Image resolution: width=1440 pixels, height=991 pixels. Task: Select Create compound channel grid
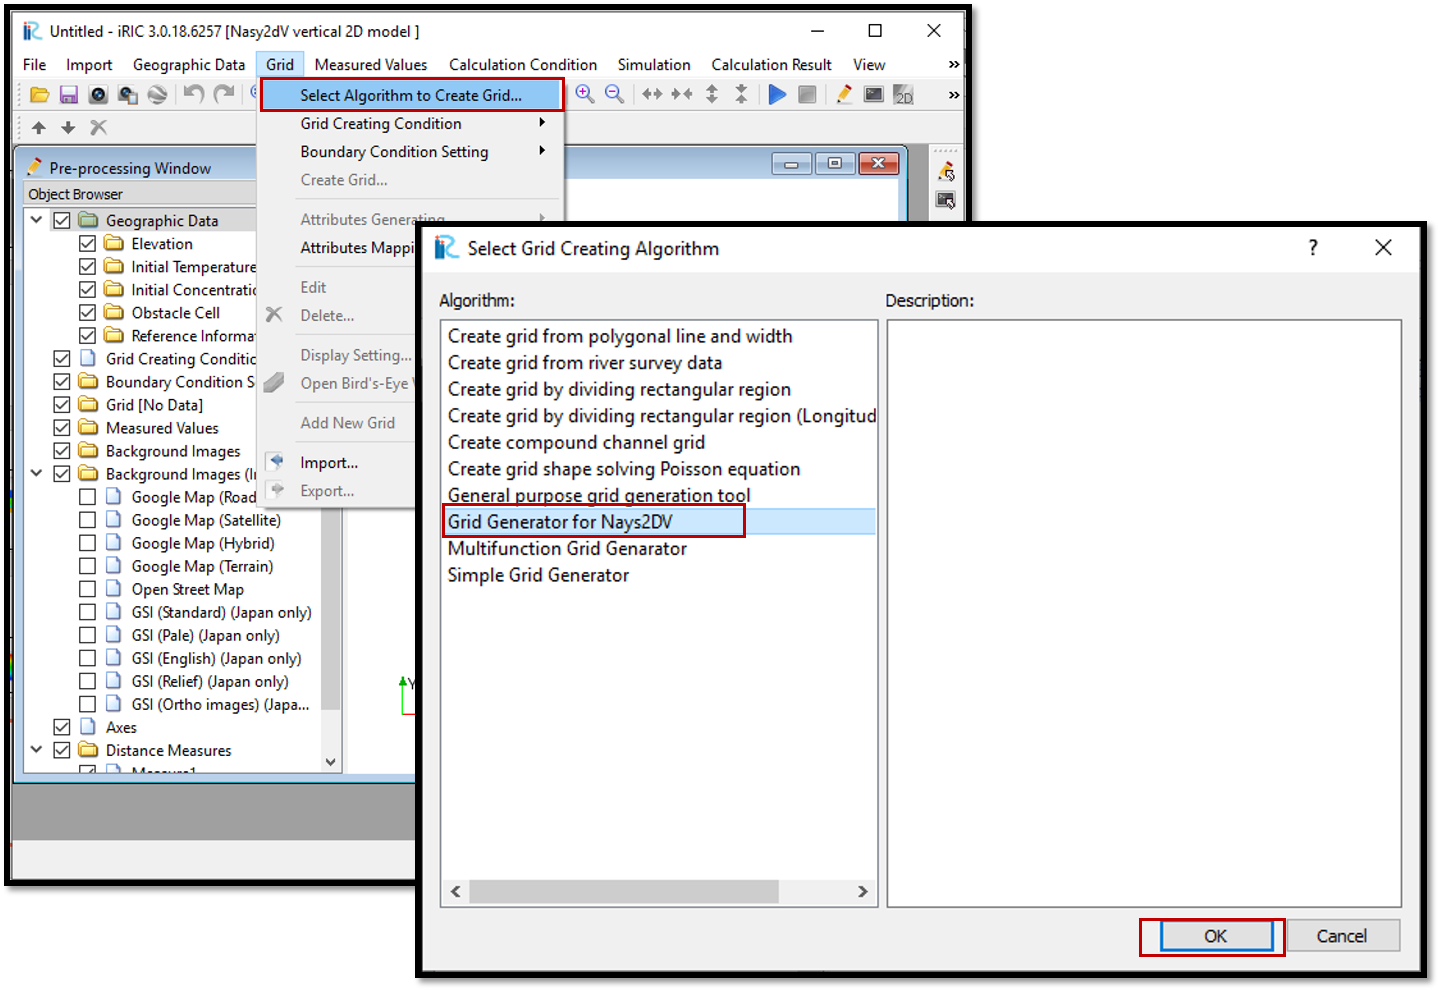(576, 442)
